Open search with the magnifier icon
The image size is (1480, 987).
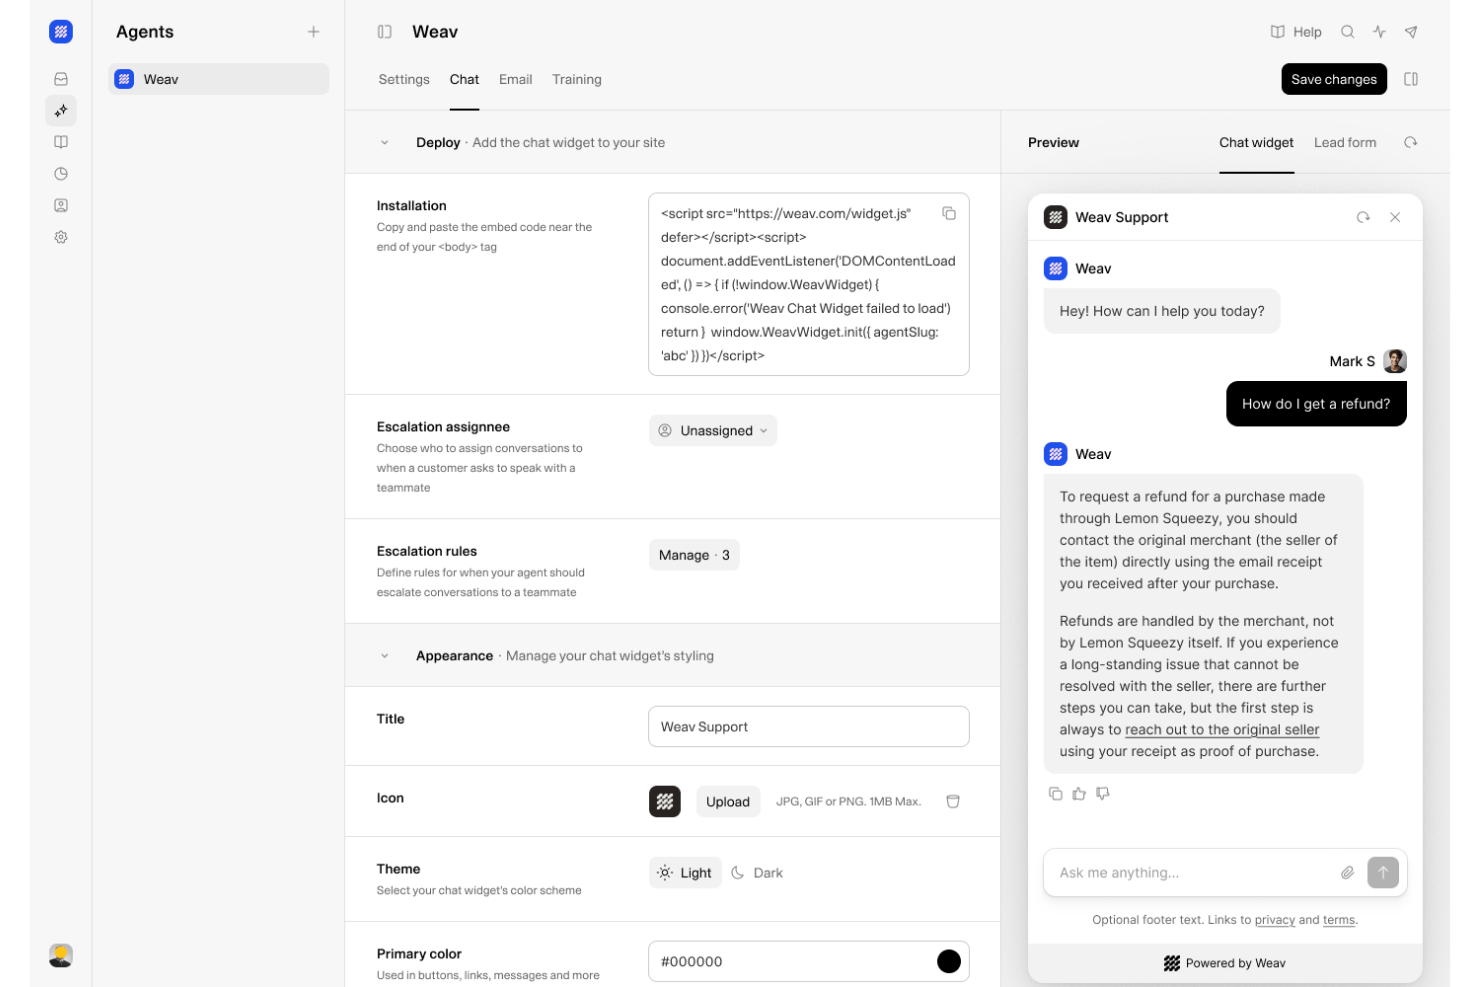(1348, 32)
